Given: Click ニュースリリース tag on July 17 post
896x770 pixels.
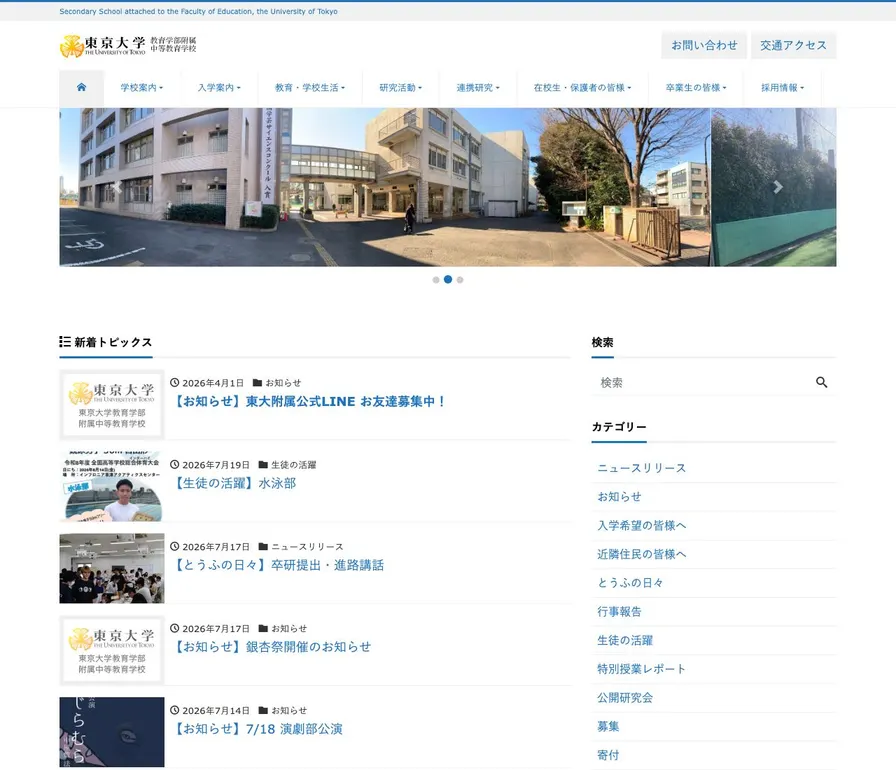Looking at the screenshot, I should [x=307, y=547].
